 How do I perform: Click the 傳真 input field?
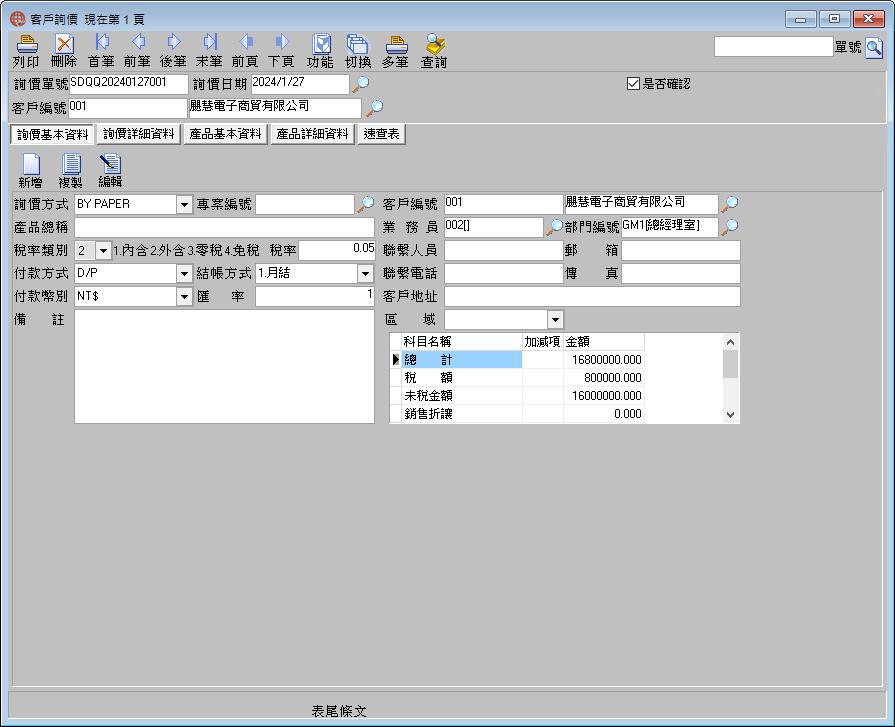click(681, 273)
